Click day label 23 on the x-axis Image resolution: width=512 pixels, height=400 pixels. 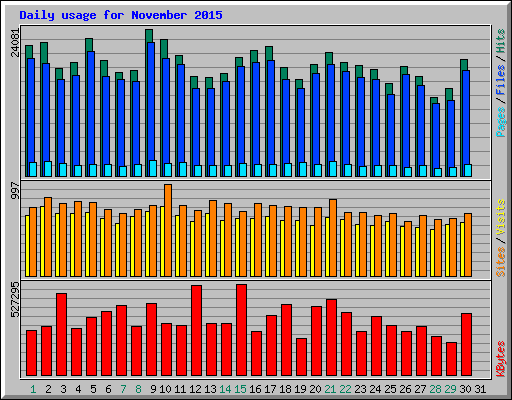tap(360, 389)
